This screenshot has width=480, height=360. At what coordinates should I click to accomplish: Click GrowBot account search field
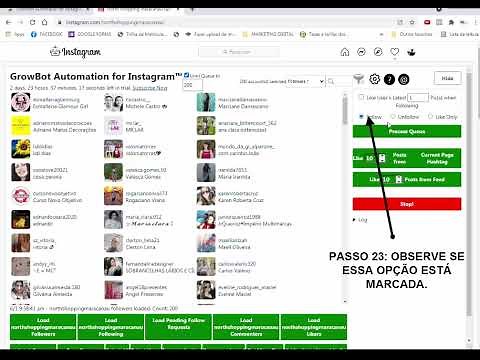pyautogui.click(x=339, y=81)
